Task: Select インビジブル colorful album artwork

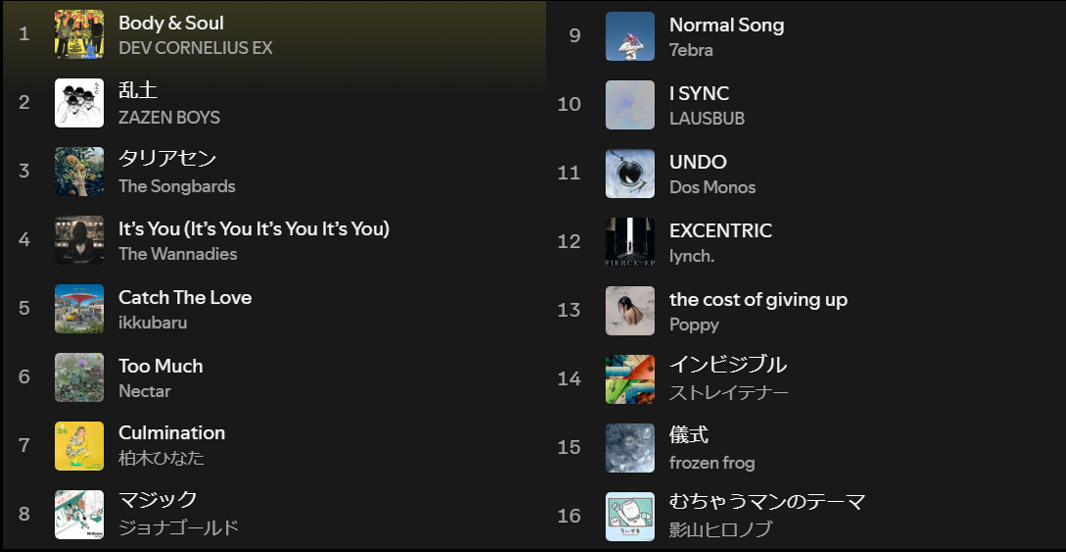Action: click(x=630, y=379)
